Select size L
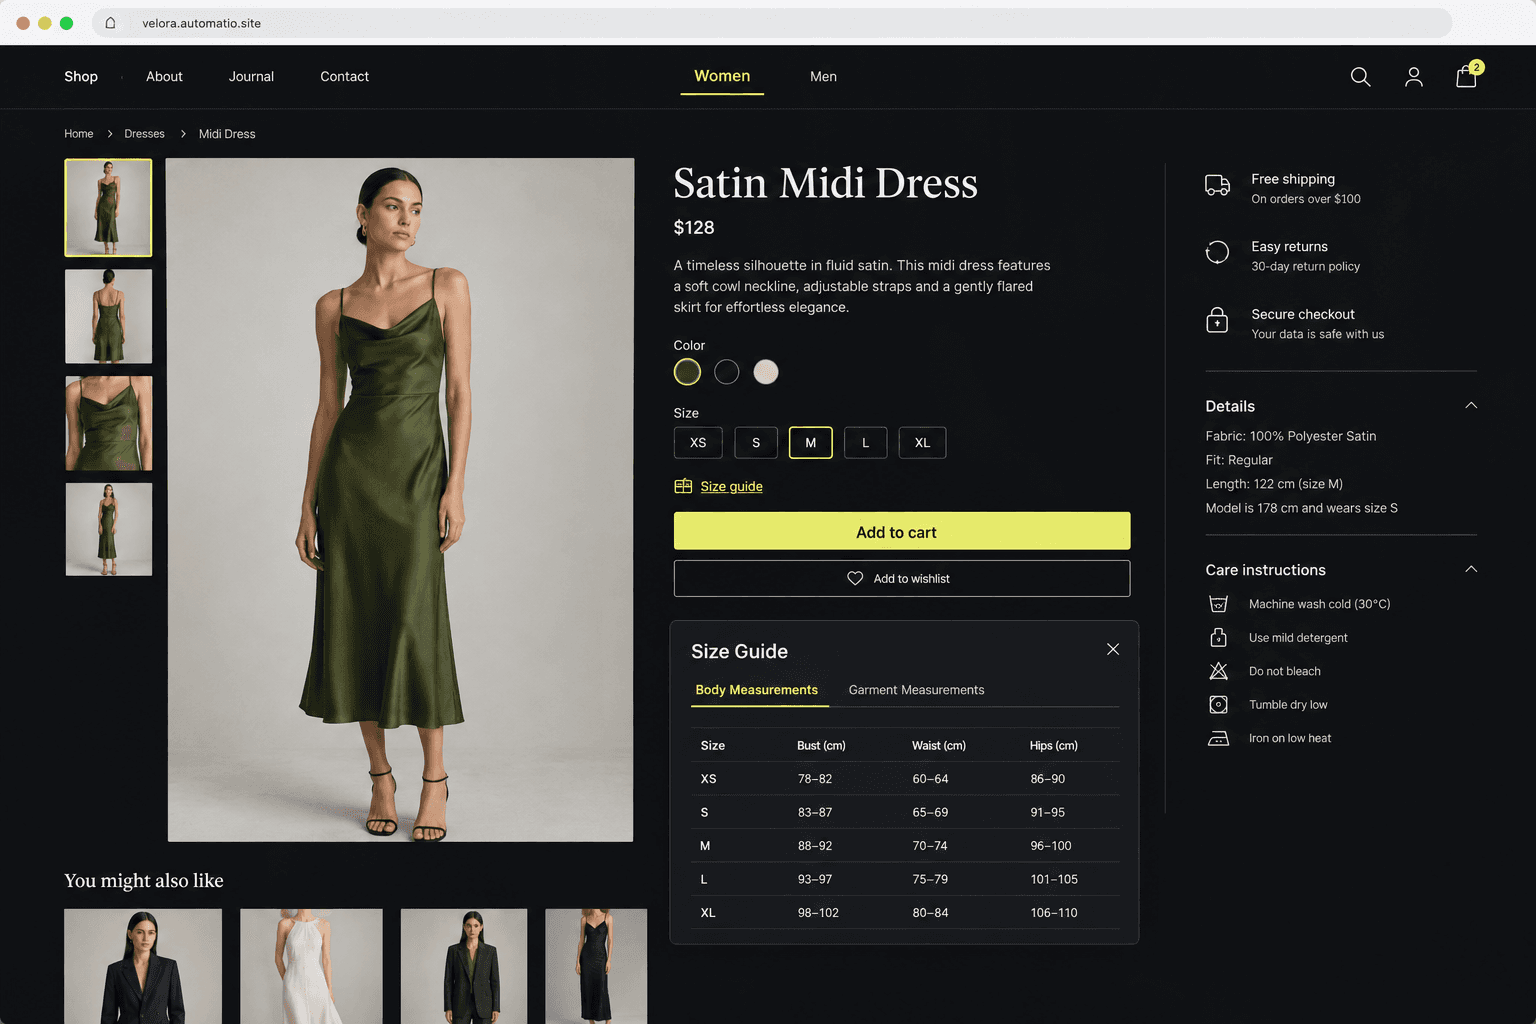 866,443
